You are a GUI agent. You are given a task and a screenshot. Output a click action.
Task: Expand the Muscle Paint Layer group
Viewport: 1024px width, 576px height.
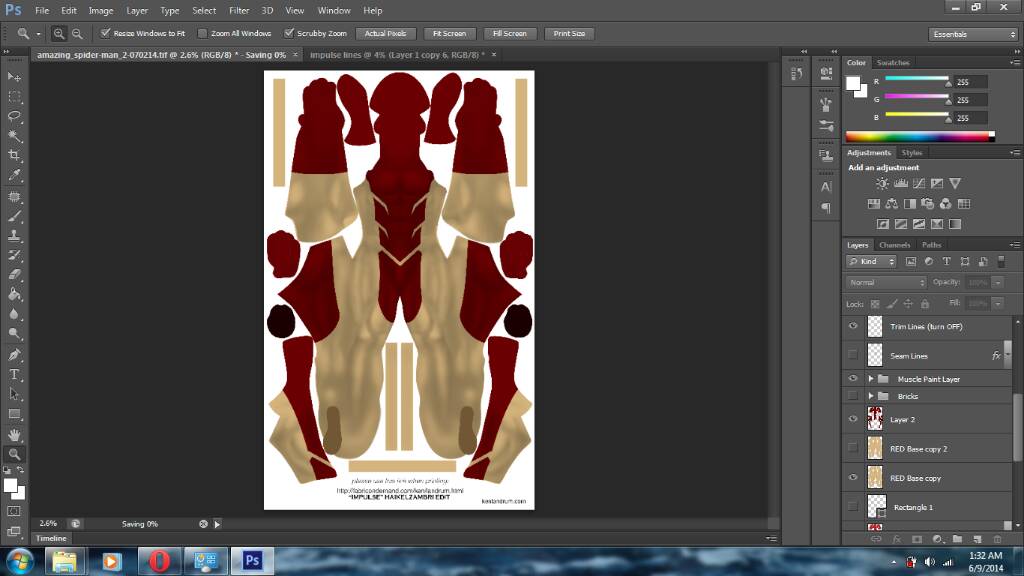coord(871,379)
